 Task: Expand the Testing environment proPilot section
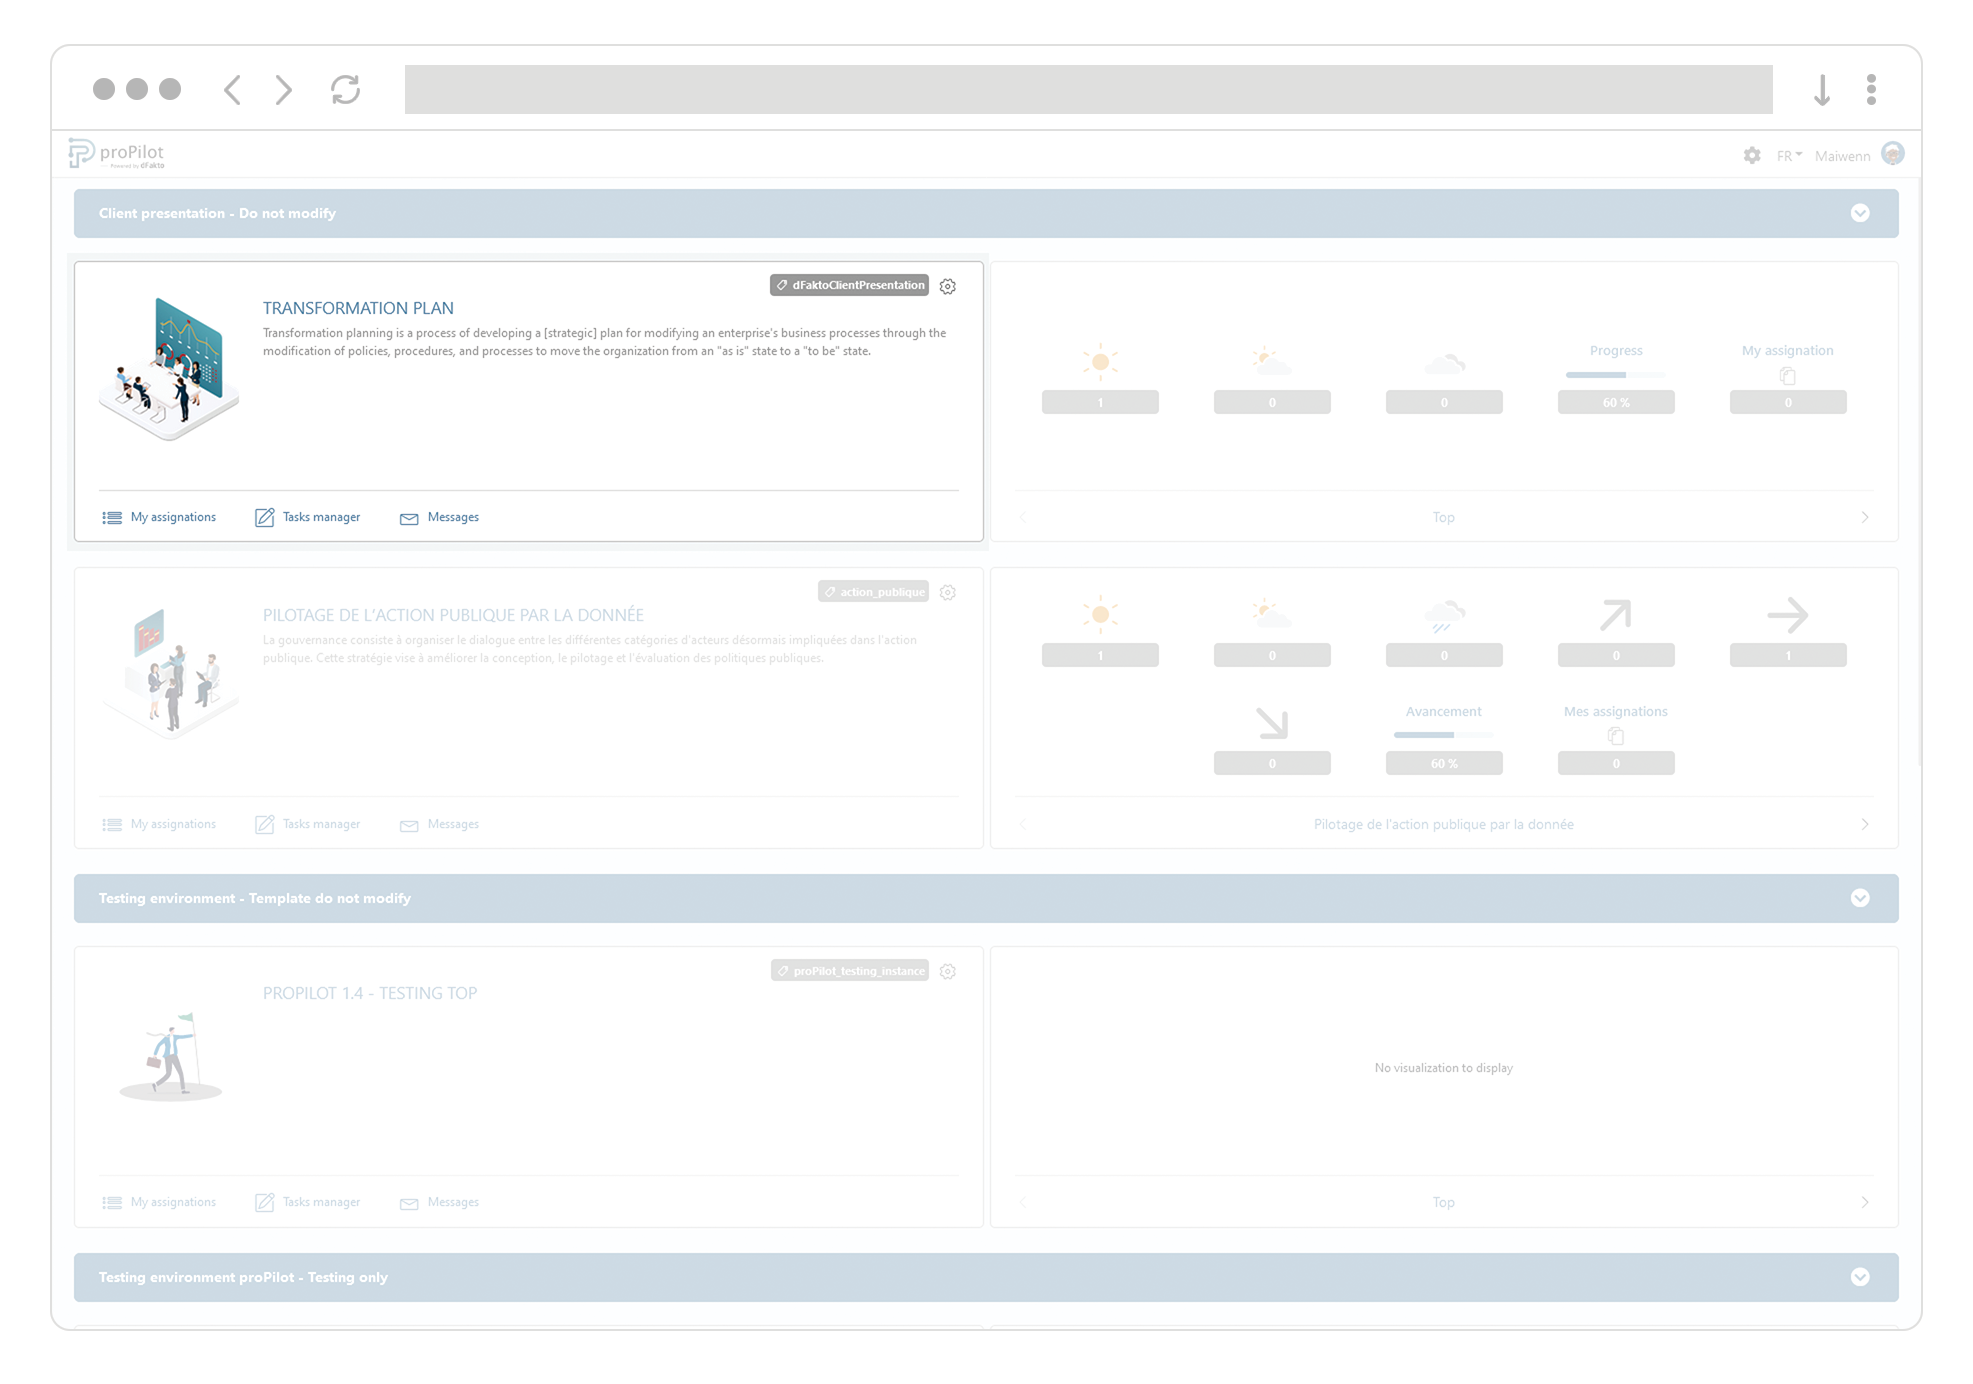1860,1277
